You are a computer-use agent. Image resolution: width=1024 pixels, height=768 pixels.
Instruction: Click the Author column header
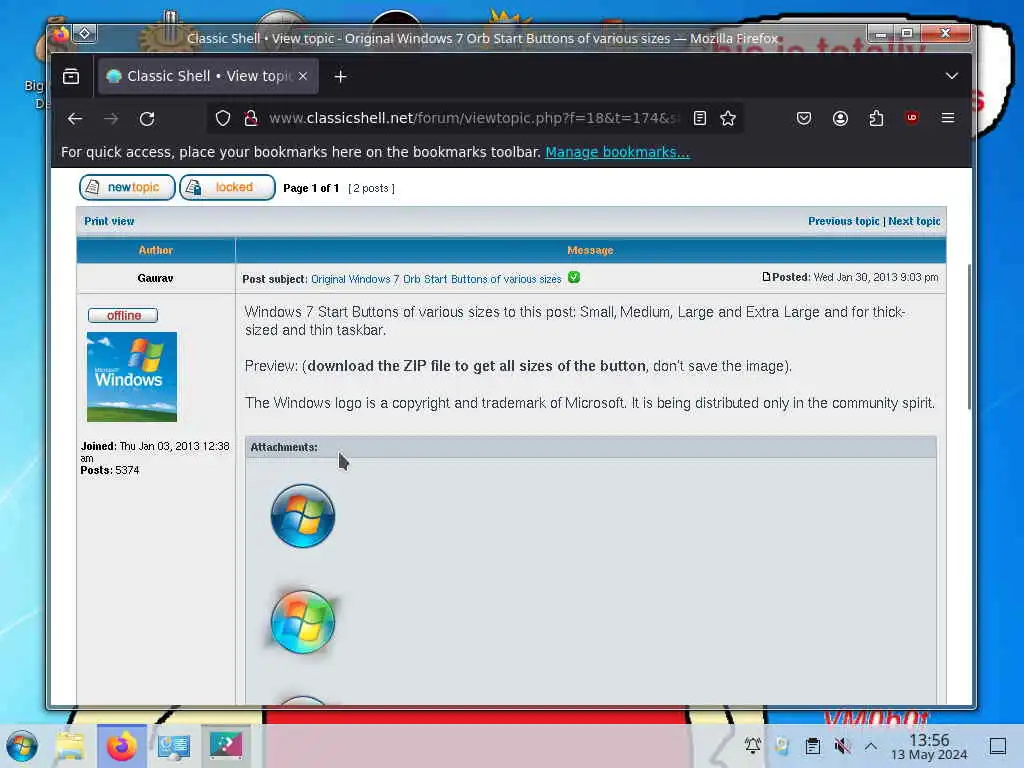(x=155, y=250)
